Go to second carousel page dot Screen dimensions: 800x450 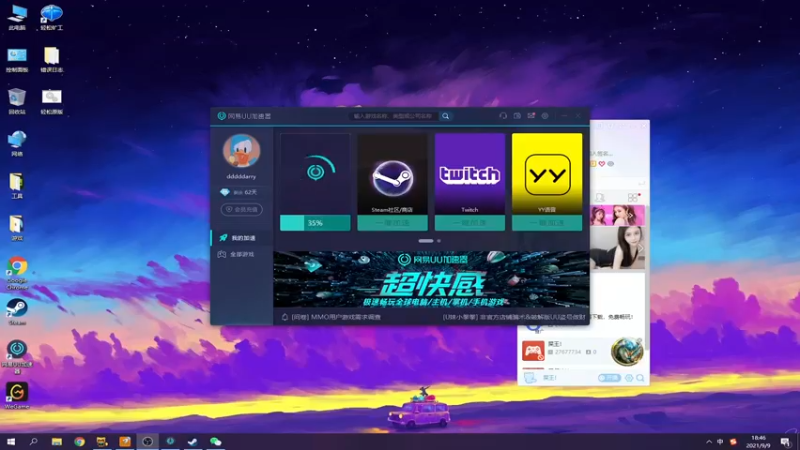[x=439, y=241]
